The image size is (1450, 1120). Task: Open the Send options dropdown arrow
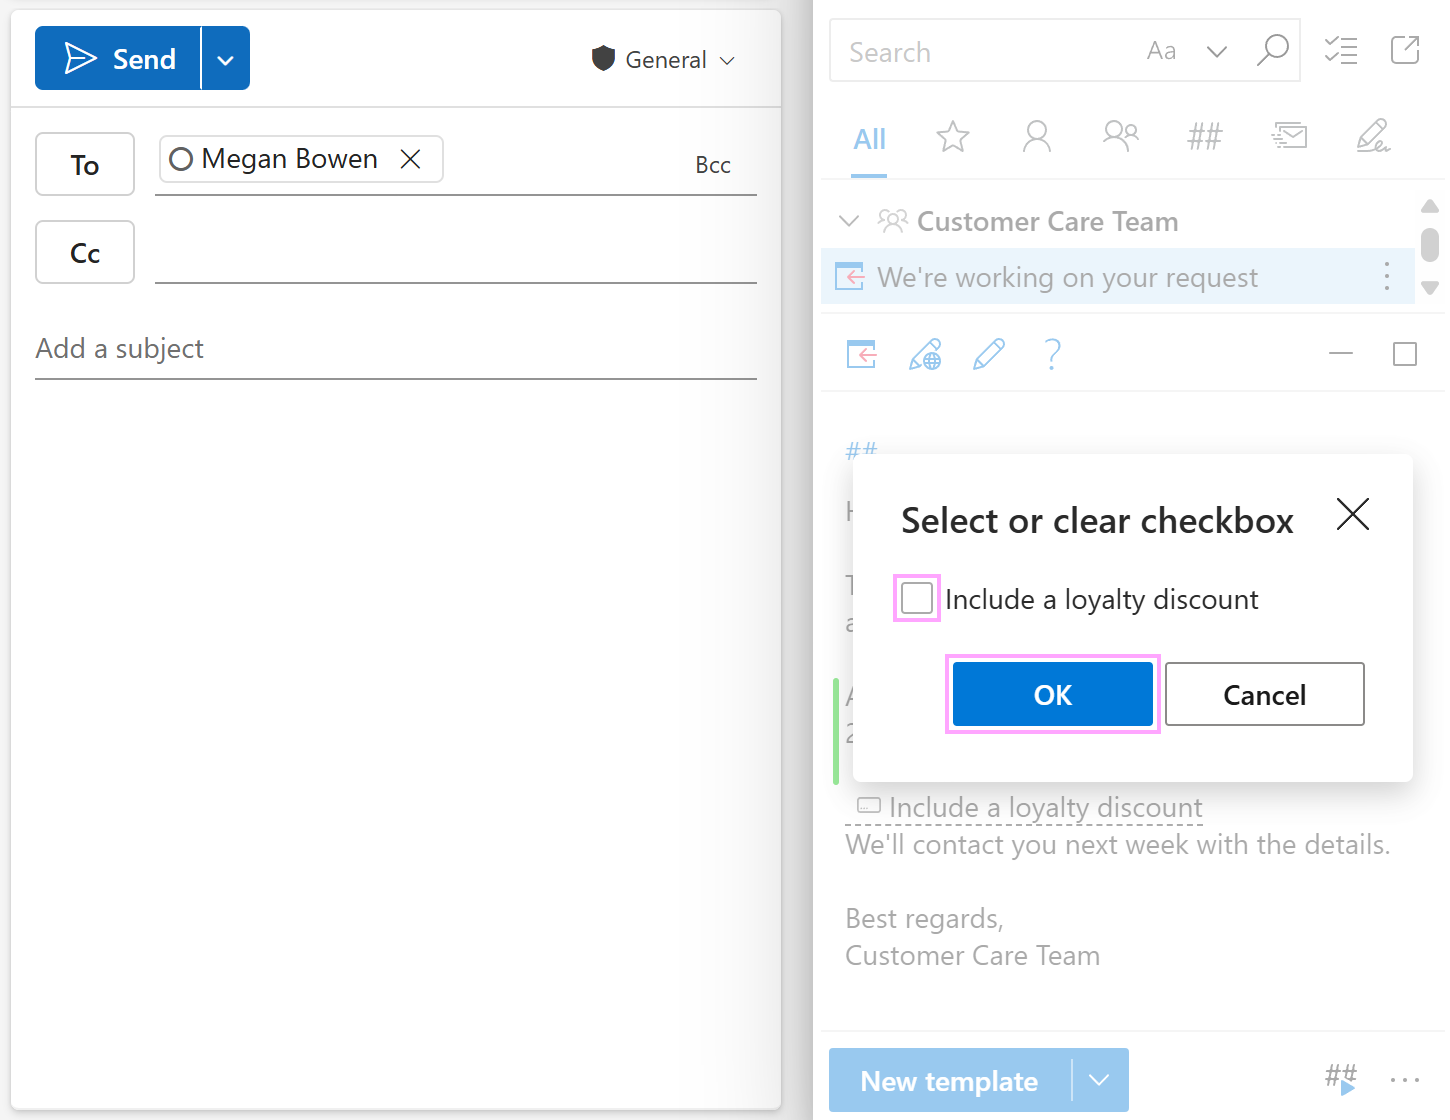tap(225, 58)
